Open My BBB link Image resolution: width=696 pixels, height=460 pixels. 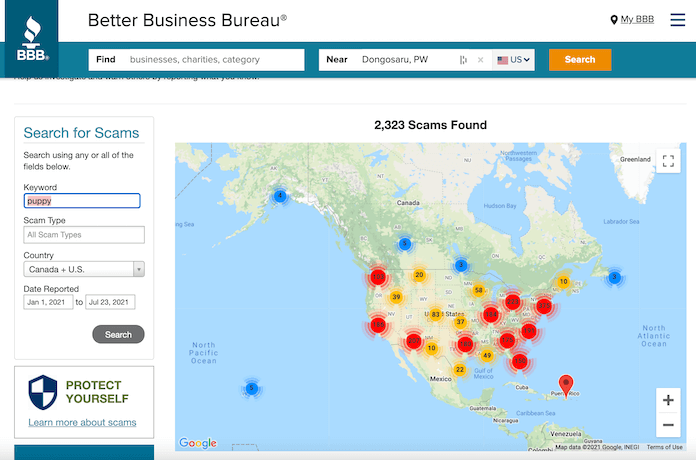(635, 20)
